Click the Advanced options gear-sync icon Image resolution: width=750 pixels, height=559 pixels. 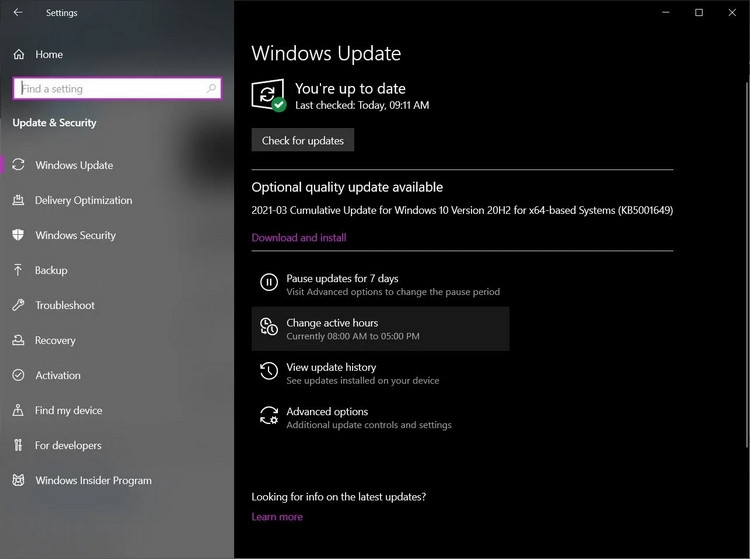[x=269, y=416]
